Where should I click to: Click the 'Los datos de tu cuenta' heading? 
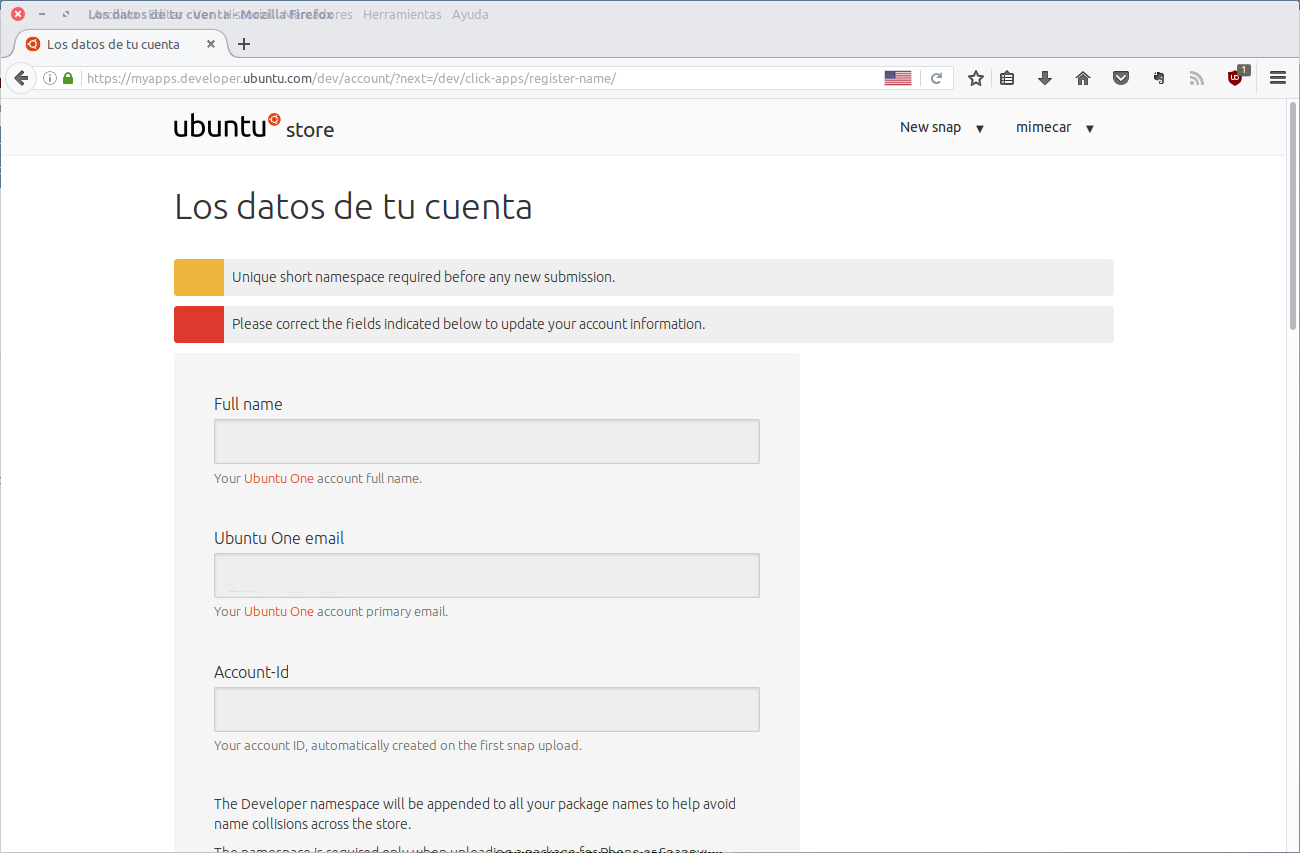(x=353, y=207)
